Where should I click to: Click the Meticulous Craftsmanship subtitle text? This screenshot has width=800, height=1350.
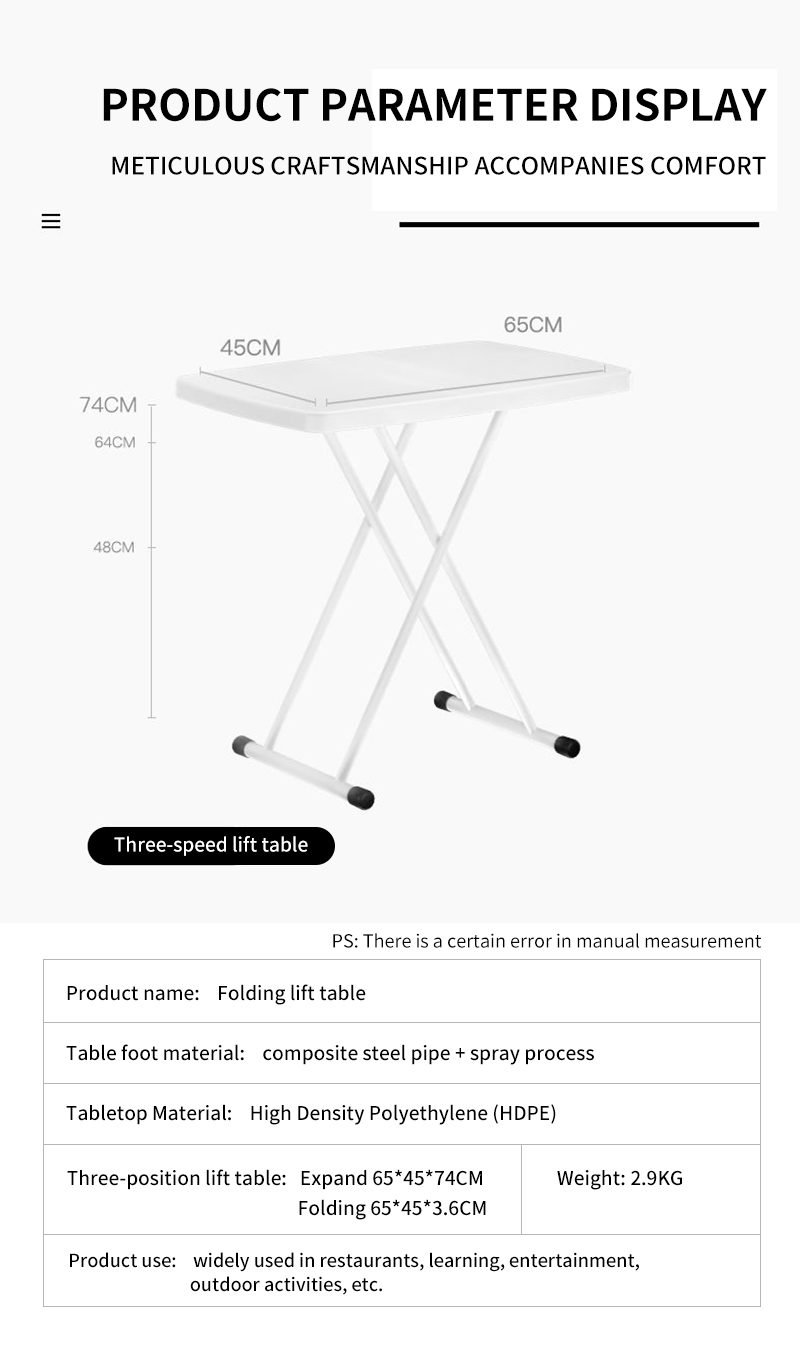click(x=438, y=166)
